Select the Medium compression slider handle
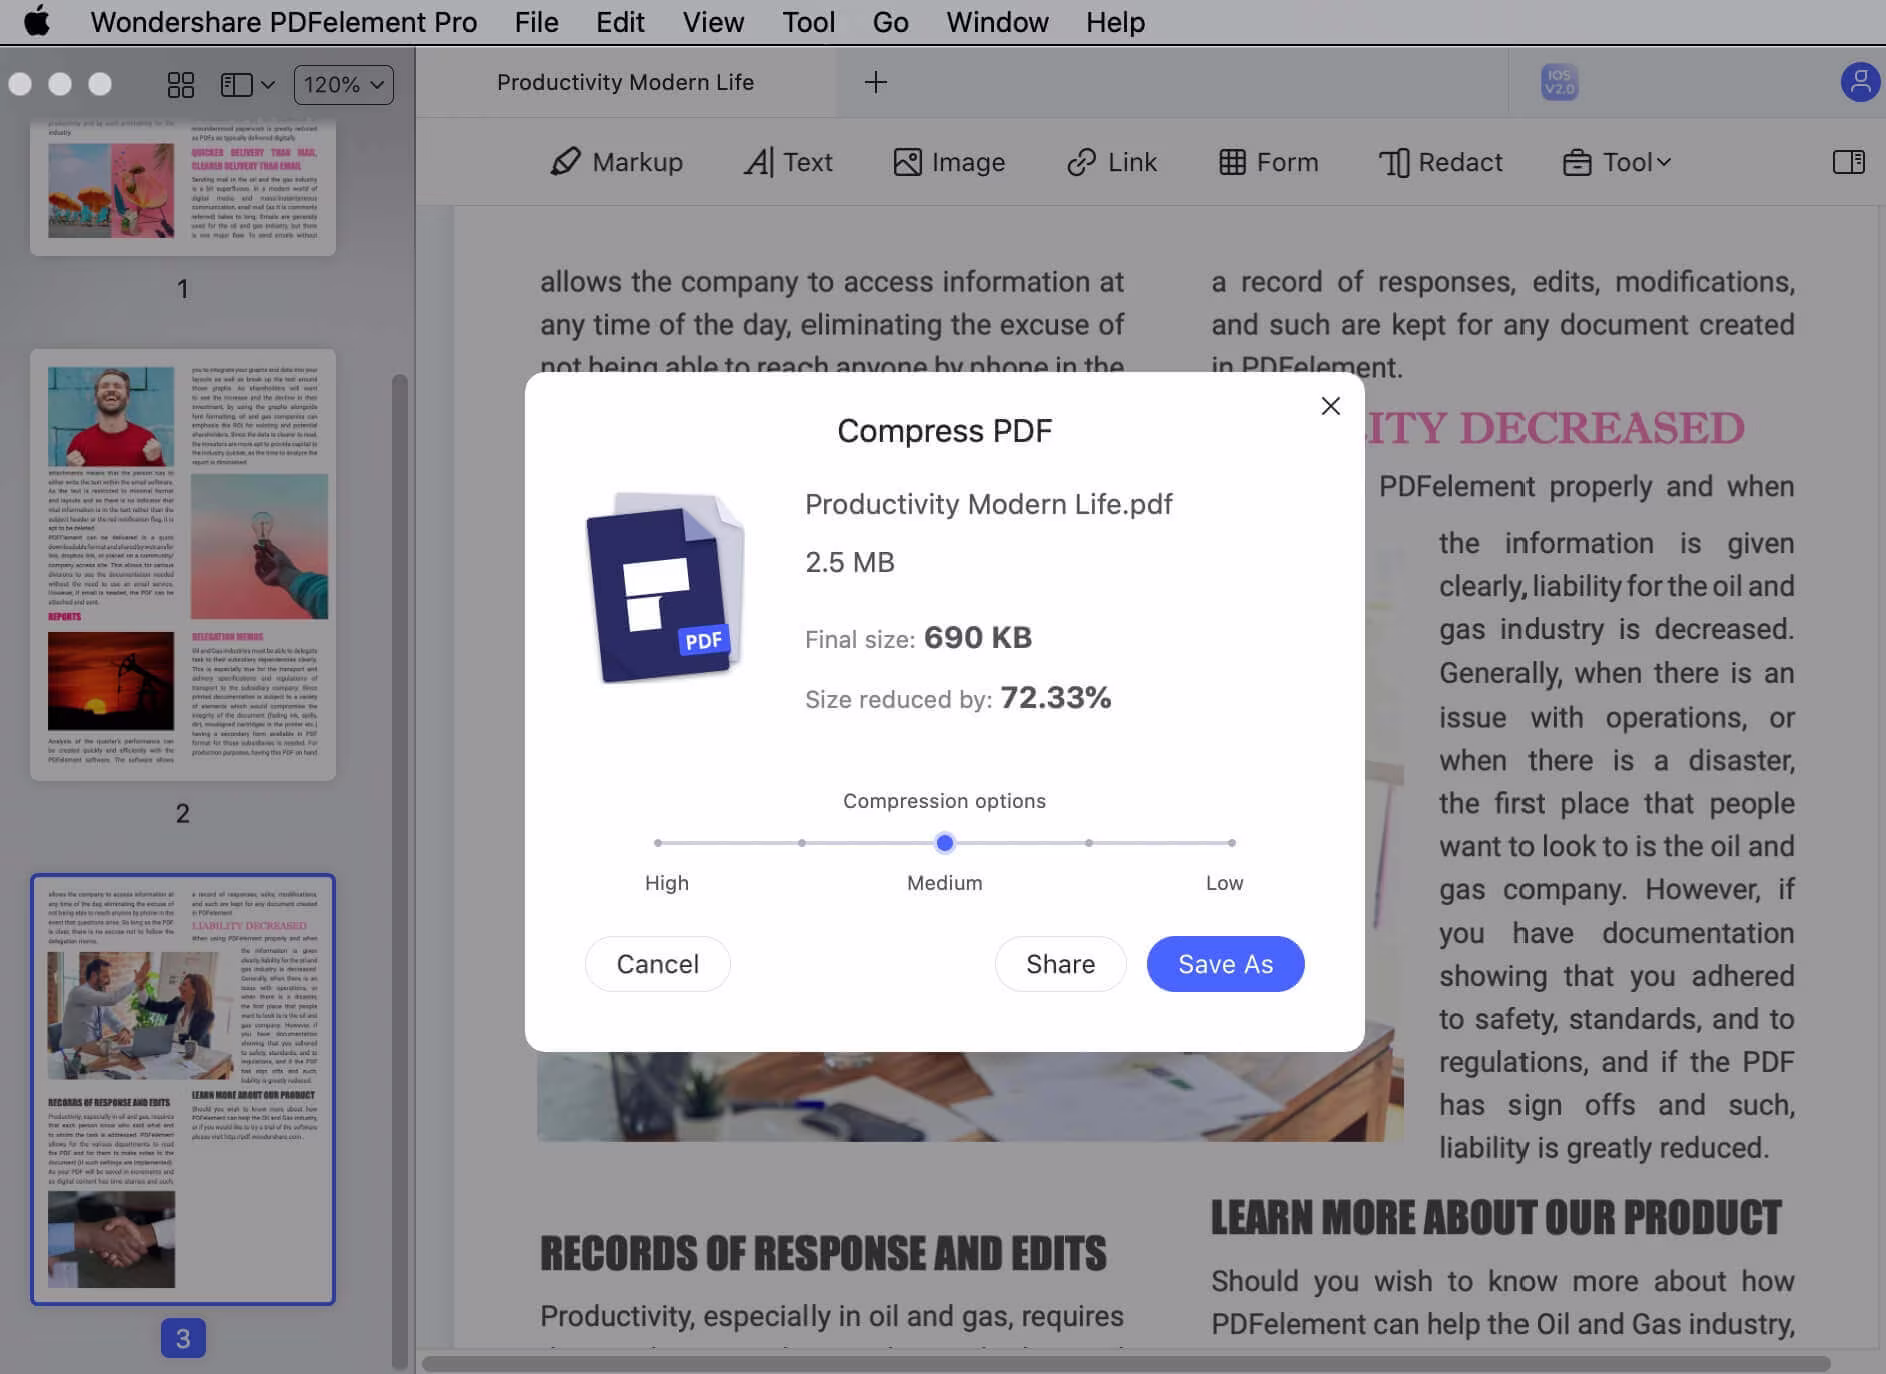Image resolution: width=1886 pixels, height=1374 pixels. pos(944,843)
